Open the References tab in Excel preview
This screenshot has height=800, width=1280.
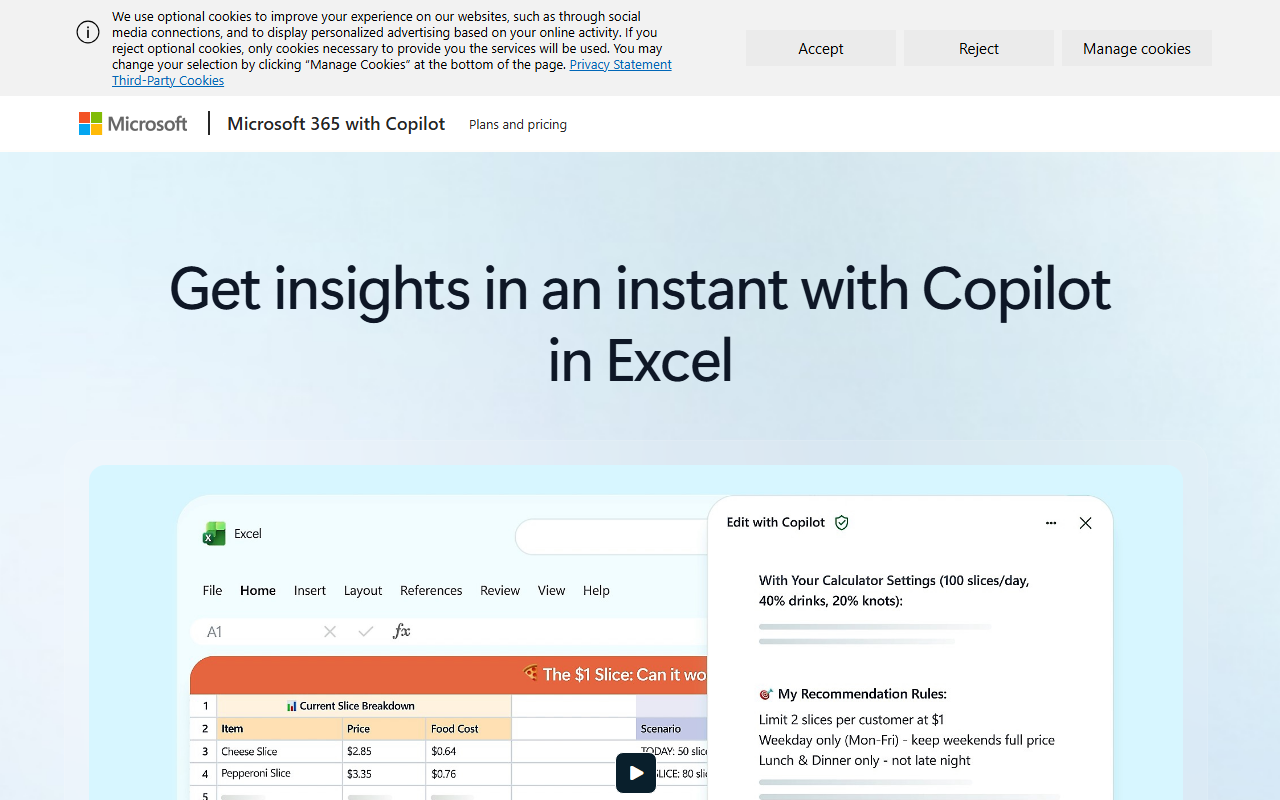point(431,590)
